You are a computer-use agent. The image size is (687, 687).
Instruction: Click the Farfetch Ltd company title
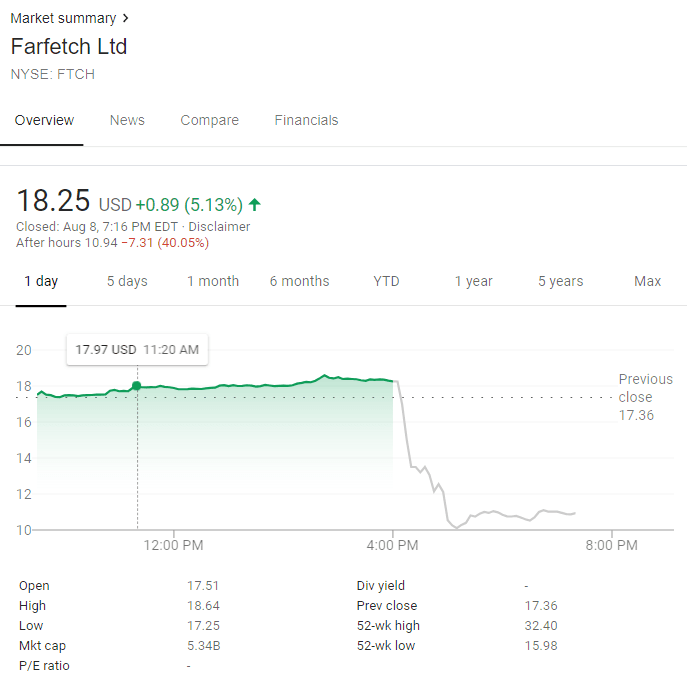pos(69,47)
